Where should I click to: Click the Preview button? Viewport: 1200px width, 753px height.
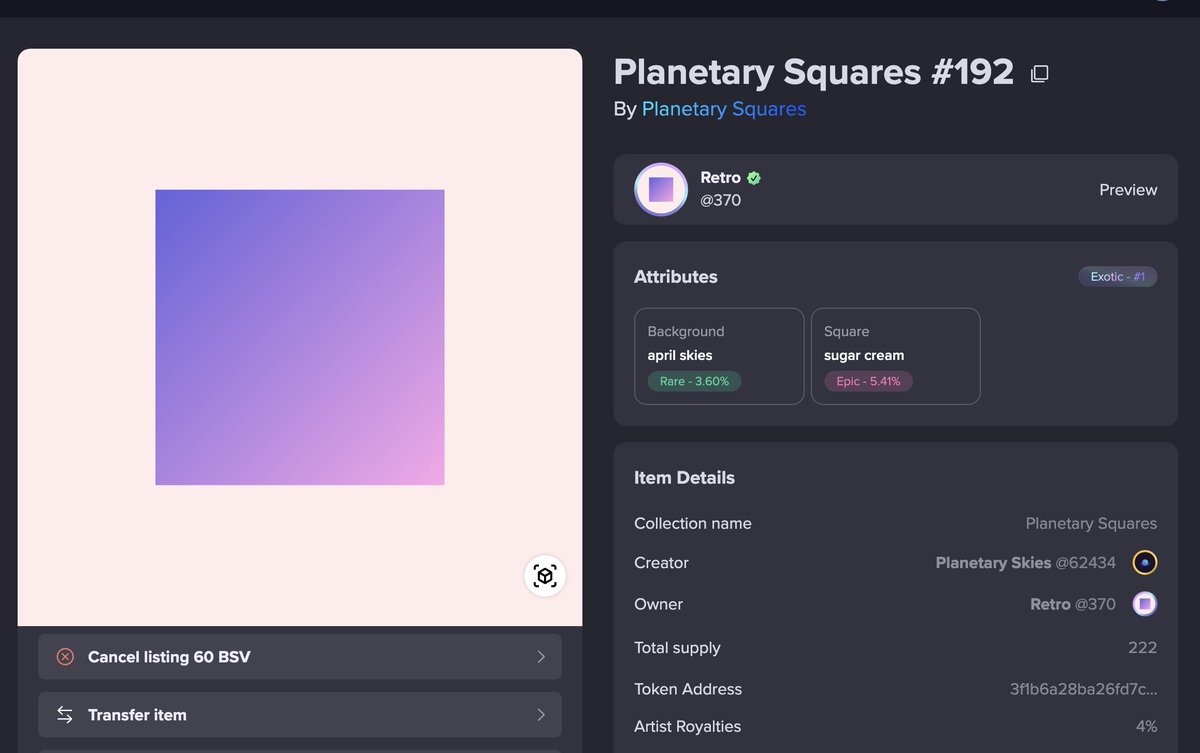click(1128, 190)
